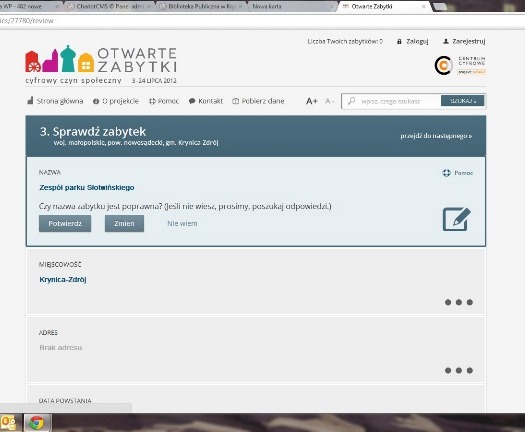Open the Pobierz dane menu item

258,101
